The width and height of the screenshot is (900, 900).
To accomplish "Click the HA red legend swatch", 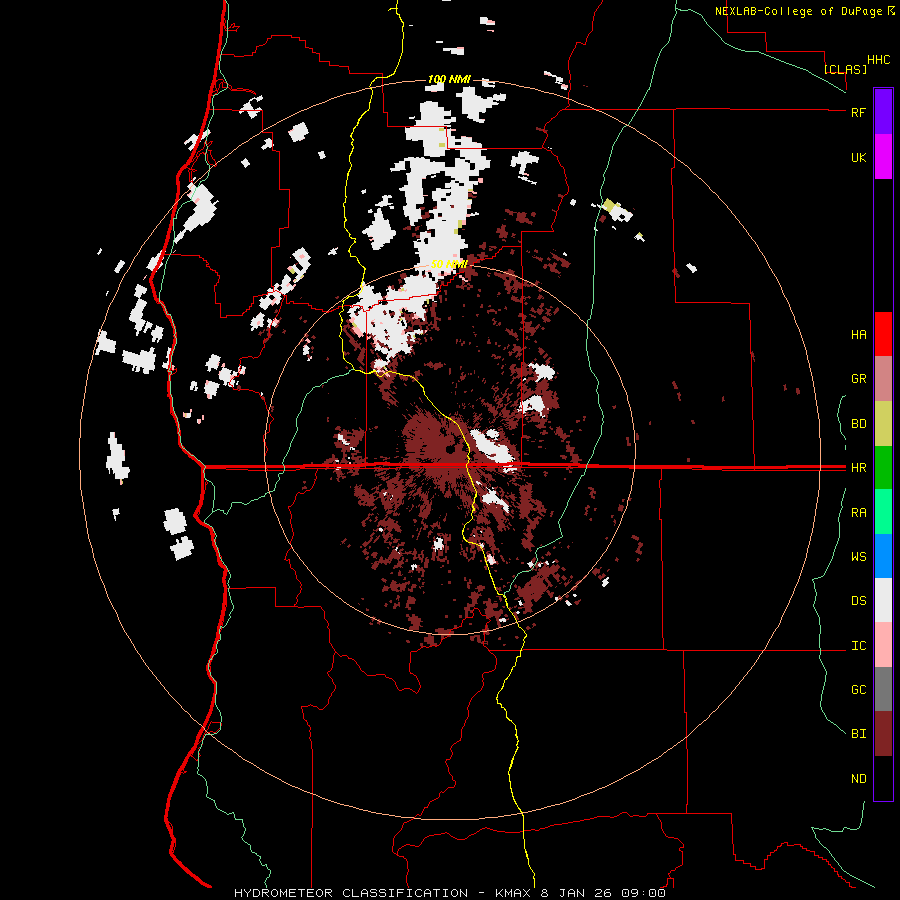I will click(883, 334).
